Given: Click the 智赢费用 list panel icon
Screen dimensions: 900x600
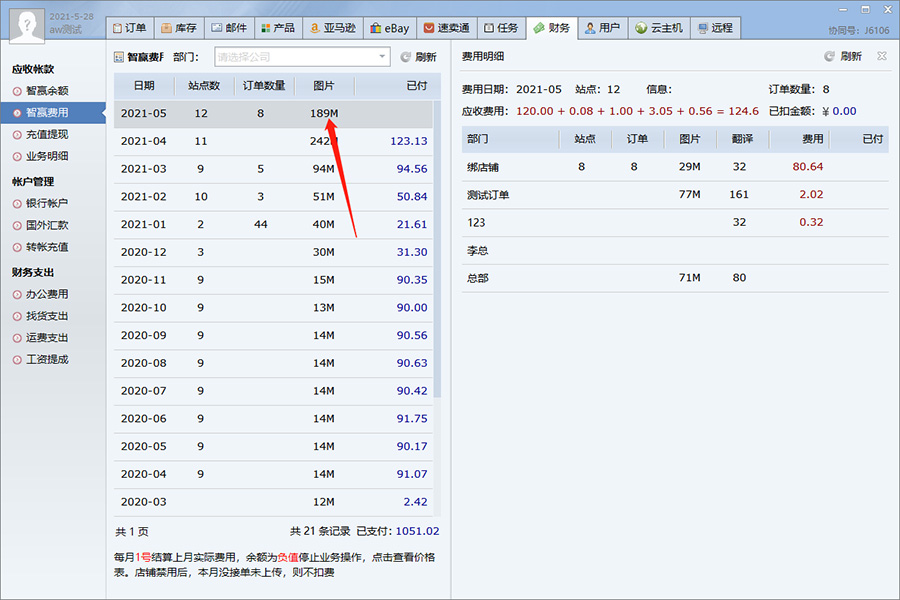Looking at the screenshot, I should click(x=119, y=58).
